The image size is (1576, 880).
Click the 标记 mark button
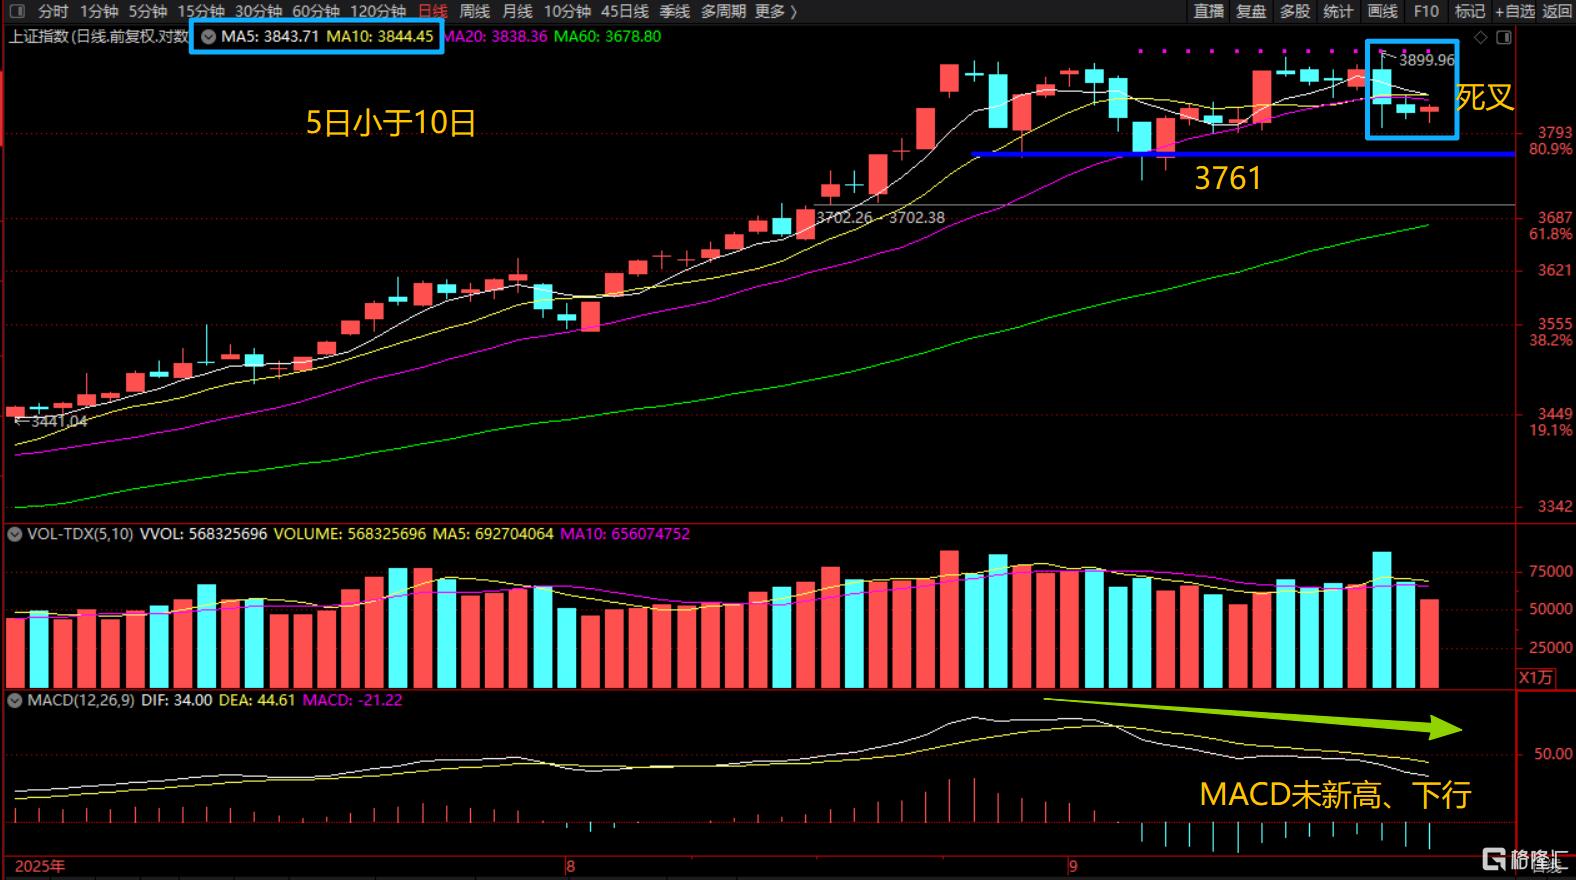point(1469,11)
